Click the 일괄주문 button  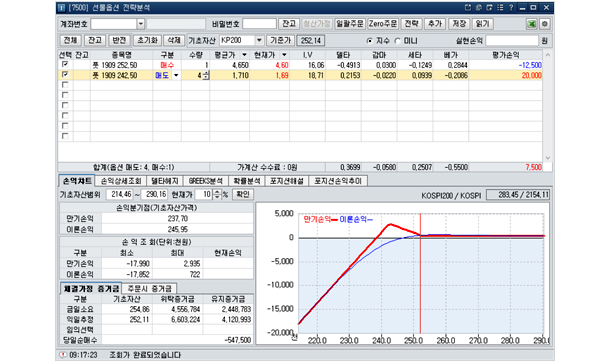point(349,24)
